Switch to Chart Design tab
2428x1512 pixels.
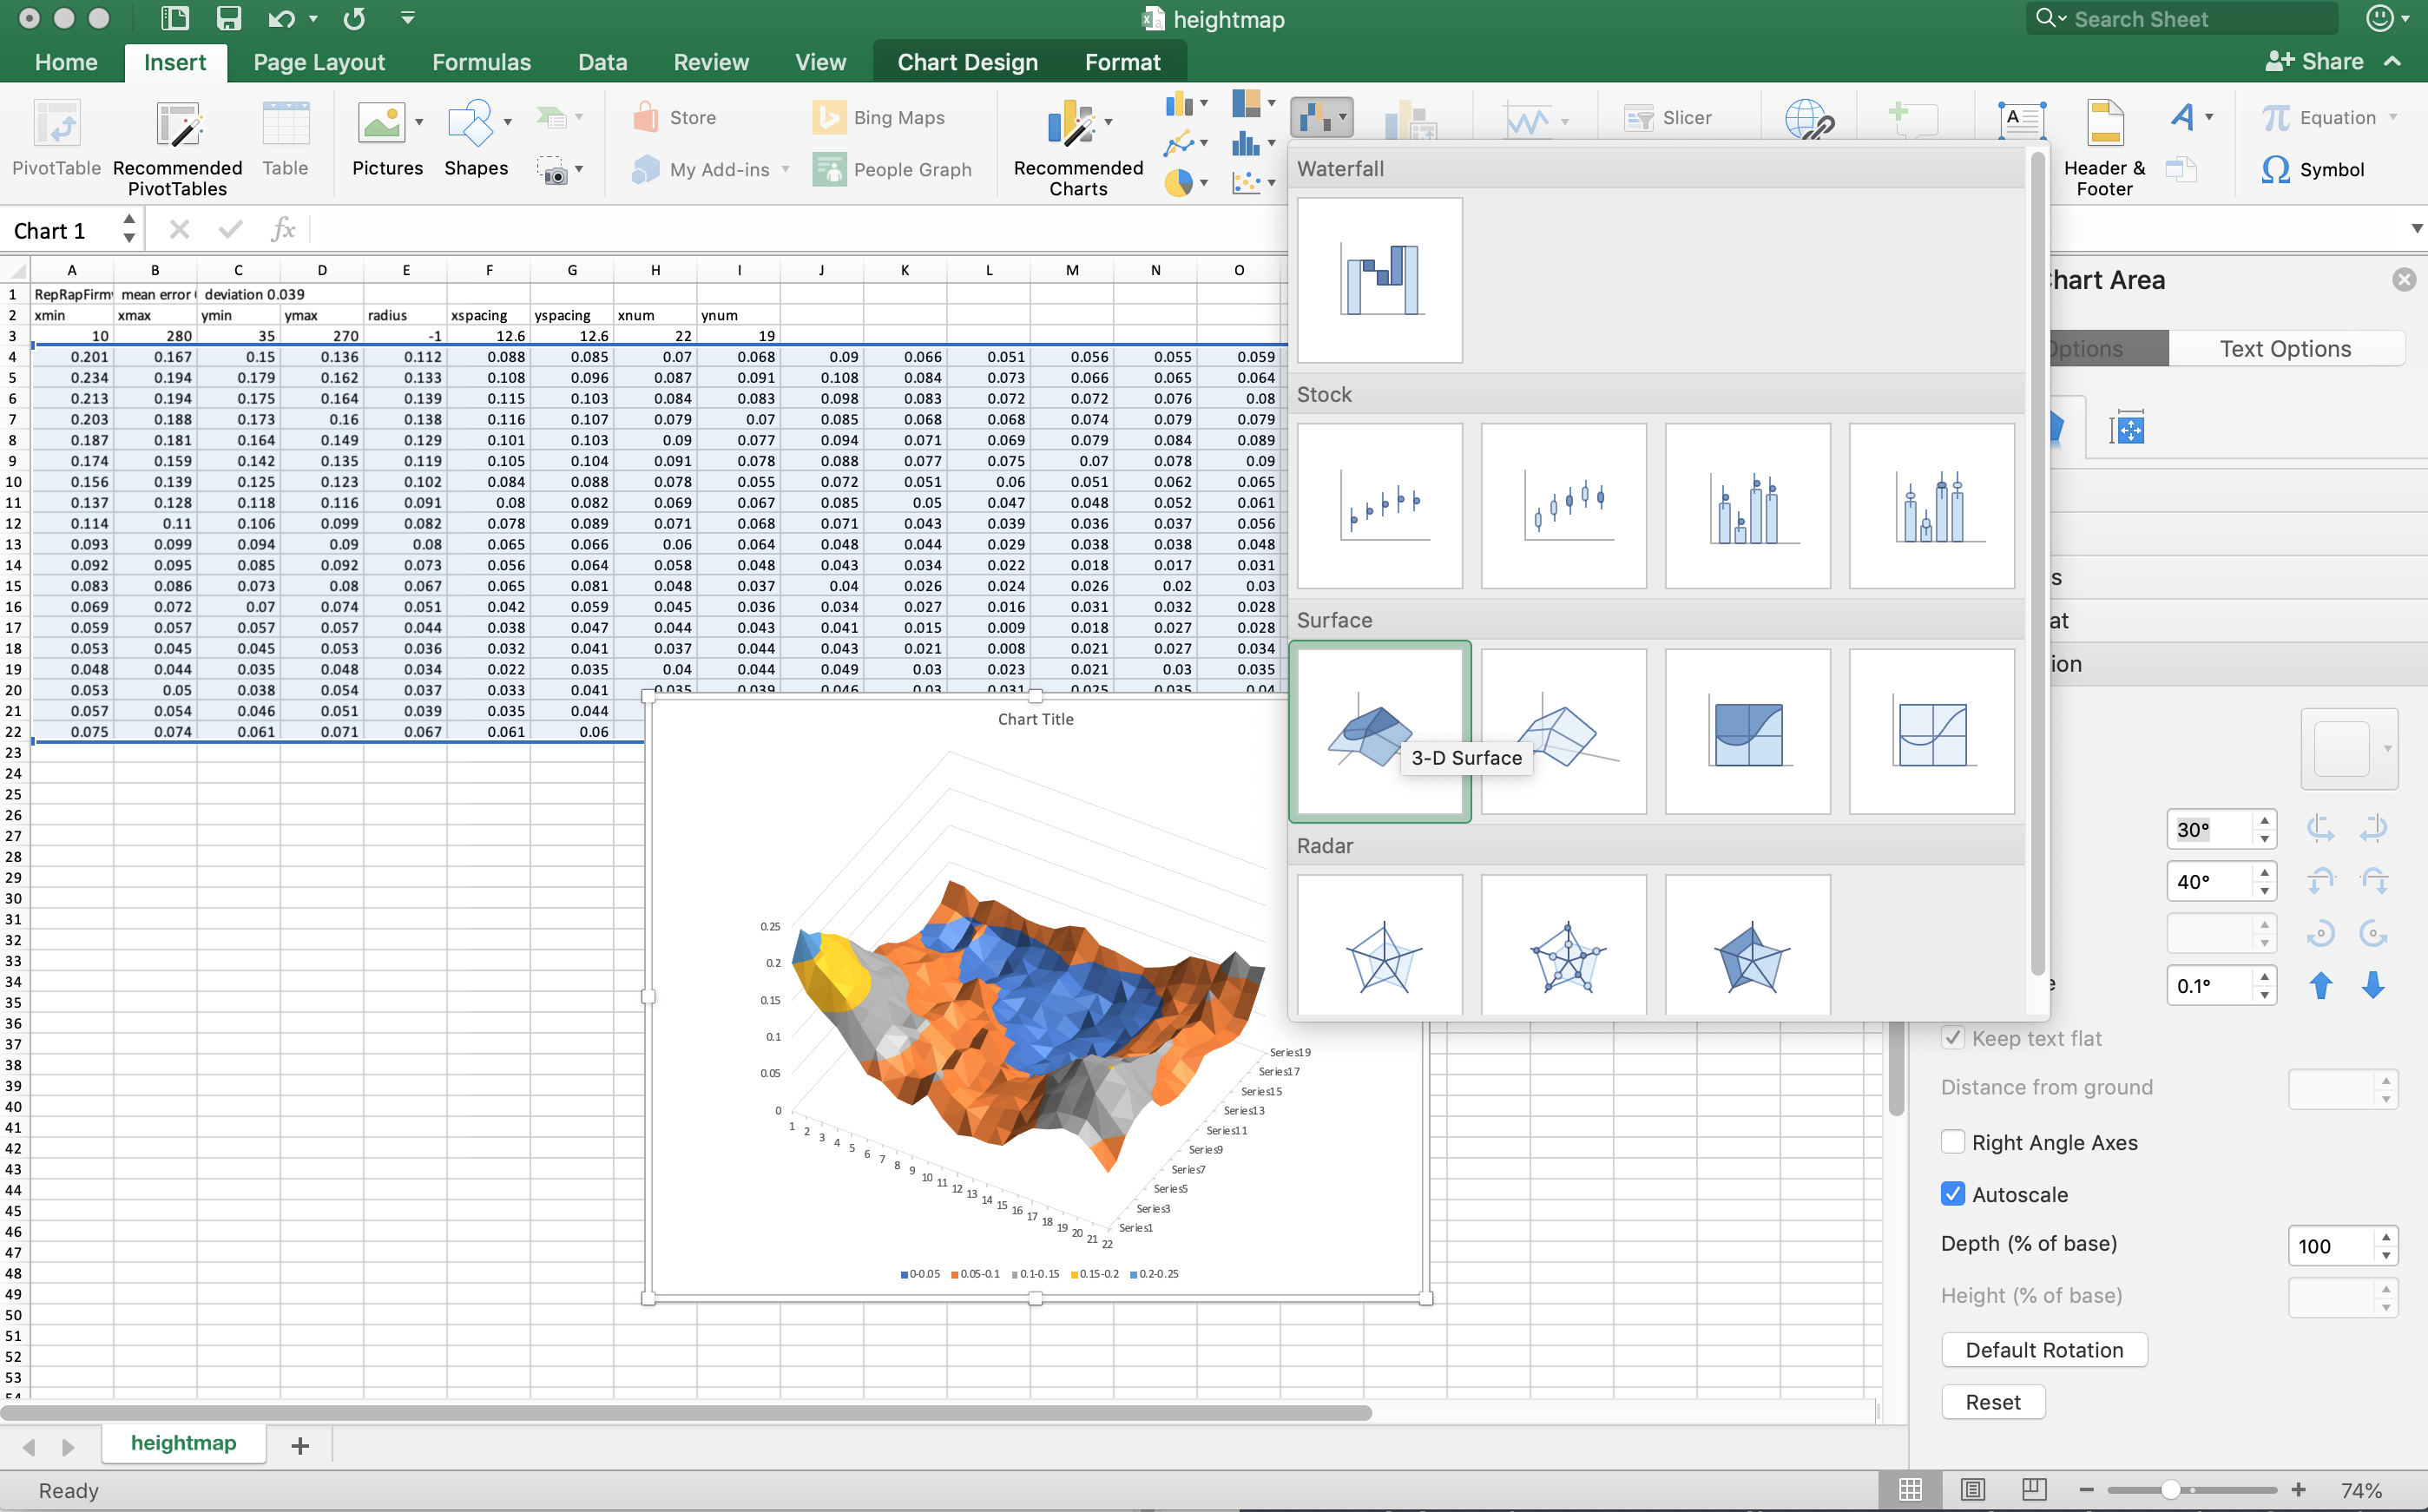tap(967, 62)
